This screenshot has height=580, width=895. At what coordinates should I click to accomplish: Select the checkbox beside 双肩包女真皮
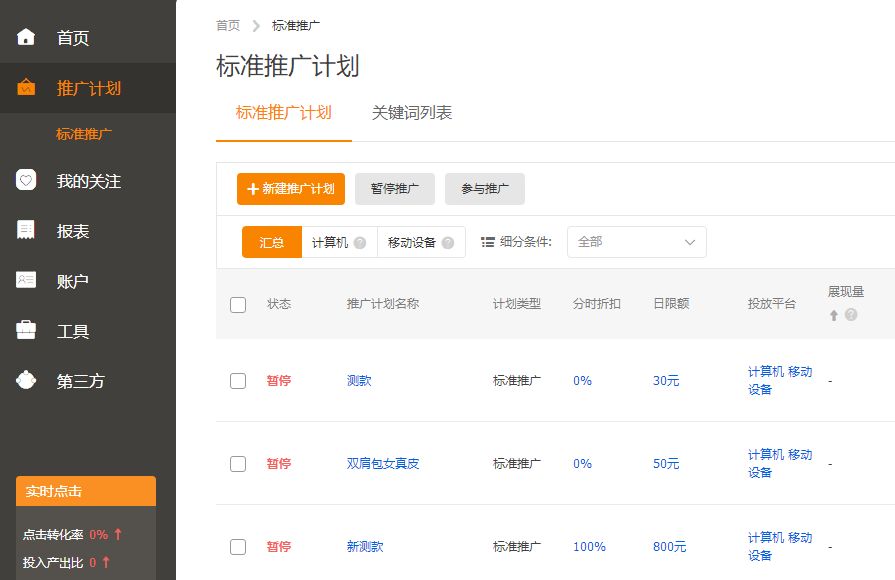click(238, 464)
